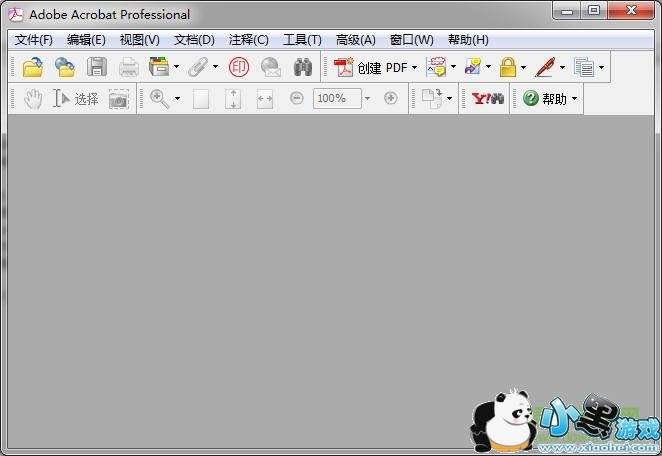Screen dimensions: 662x456
Task: Open the 文件(F) menu
Action: click(33, 40)
